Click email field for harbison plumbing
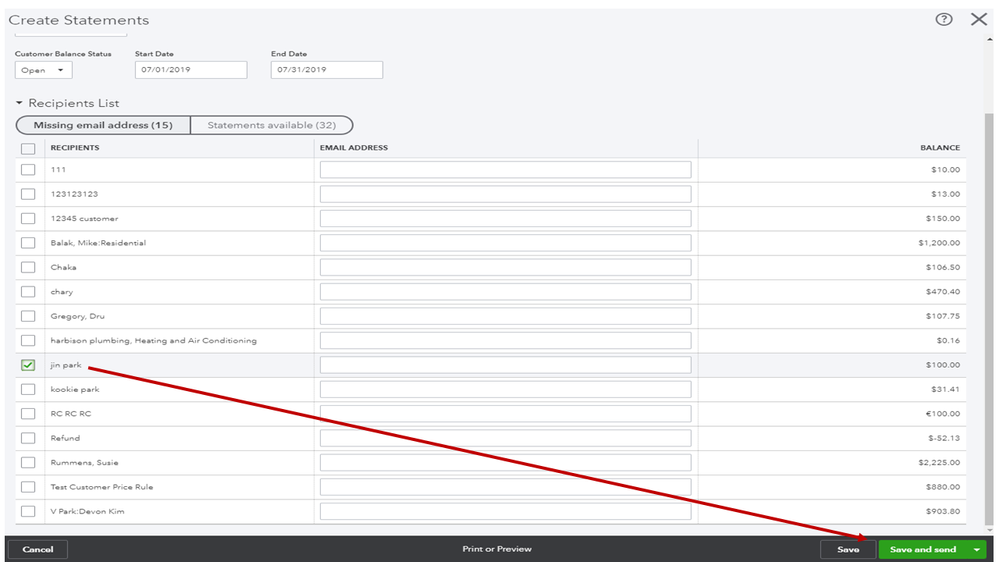 coord(505,340)
